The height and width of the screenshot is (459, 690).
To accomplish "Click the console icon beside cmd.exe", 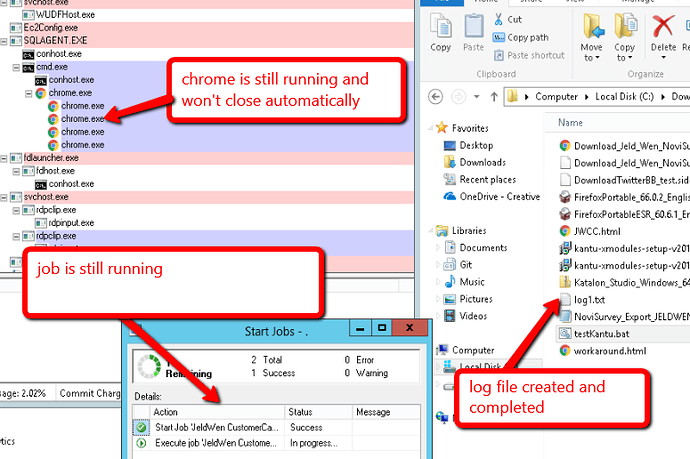I will point(29,68).
